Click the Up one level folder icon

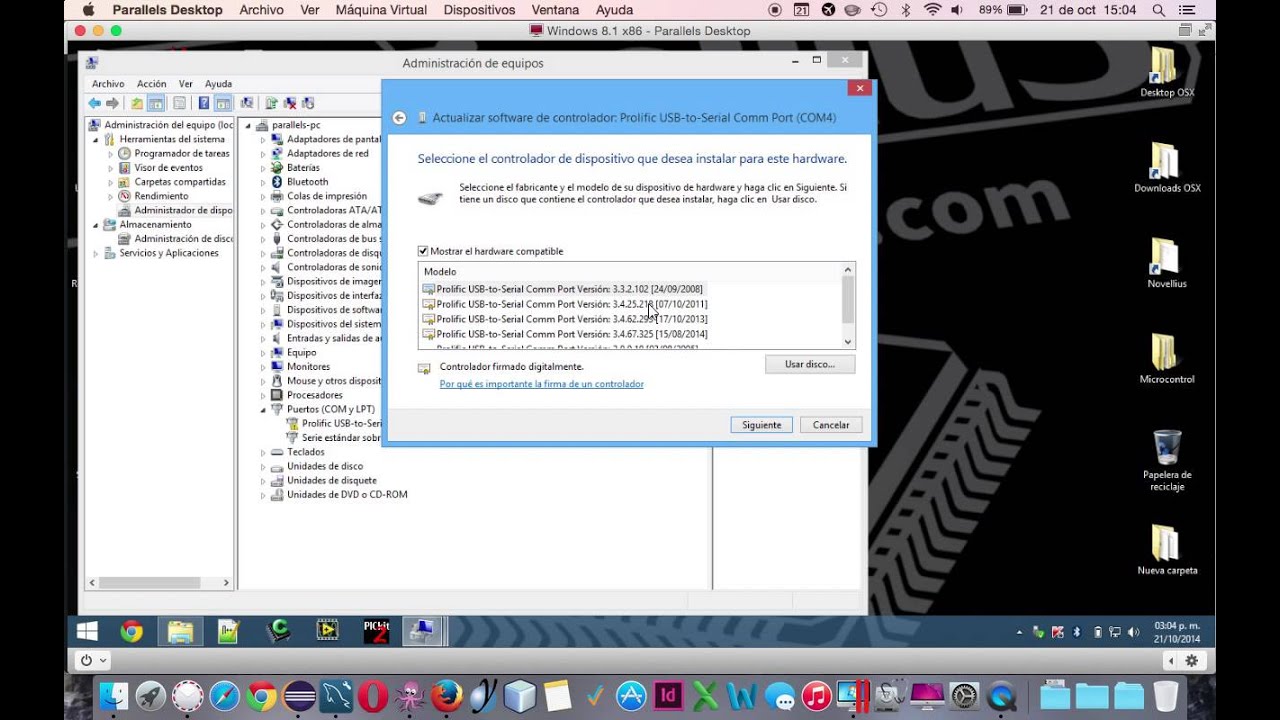tap(137, 103)
